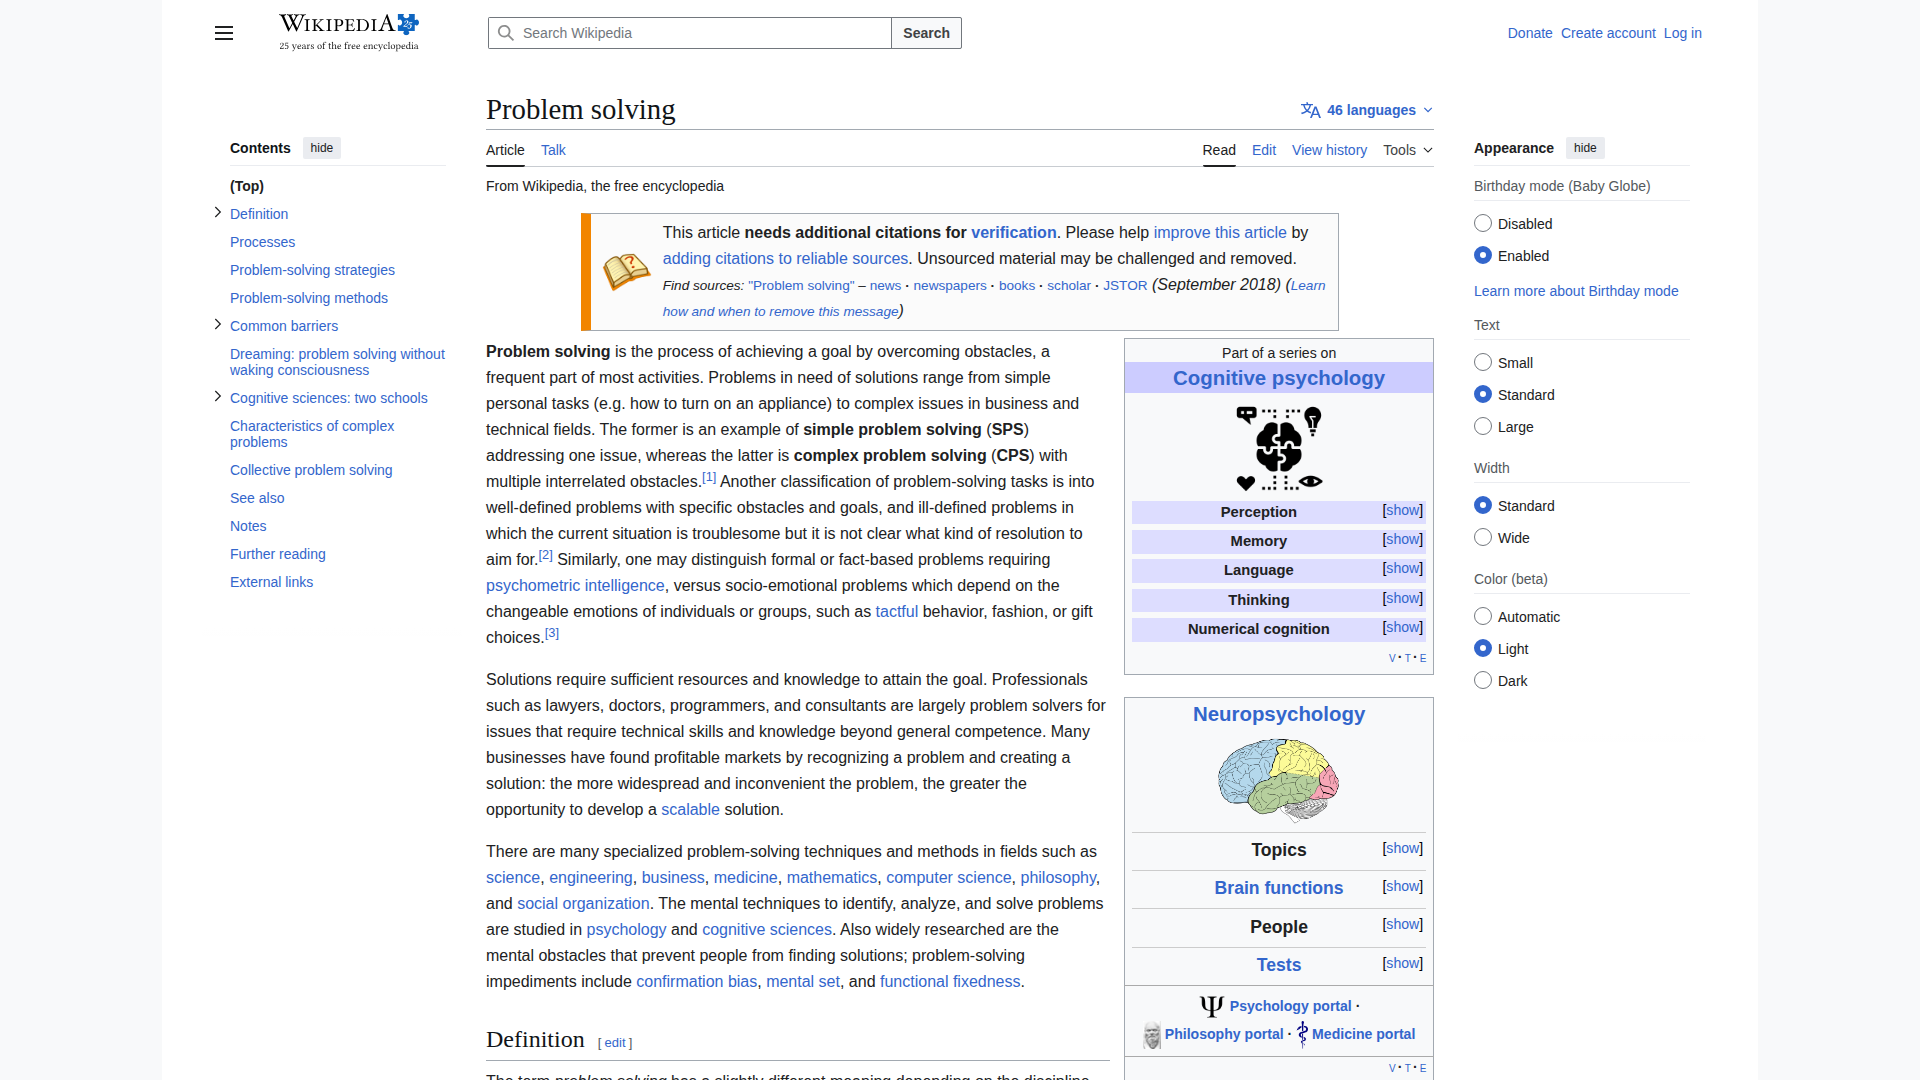Open the Tools dropdown menu
This screenshot has height=1080, width=1920.
click(1407, 150)
